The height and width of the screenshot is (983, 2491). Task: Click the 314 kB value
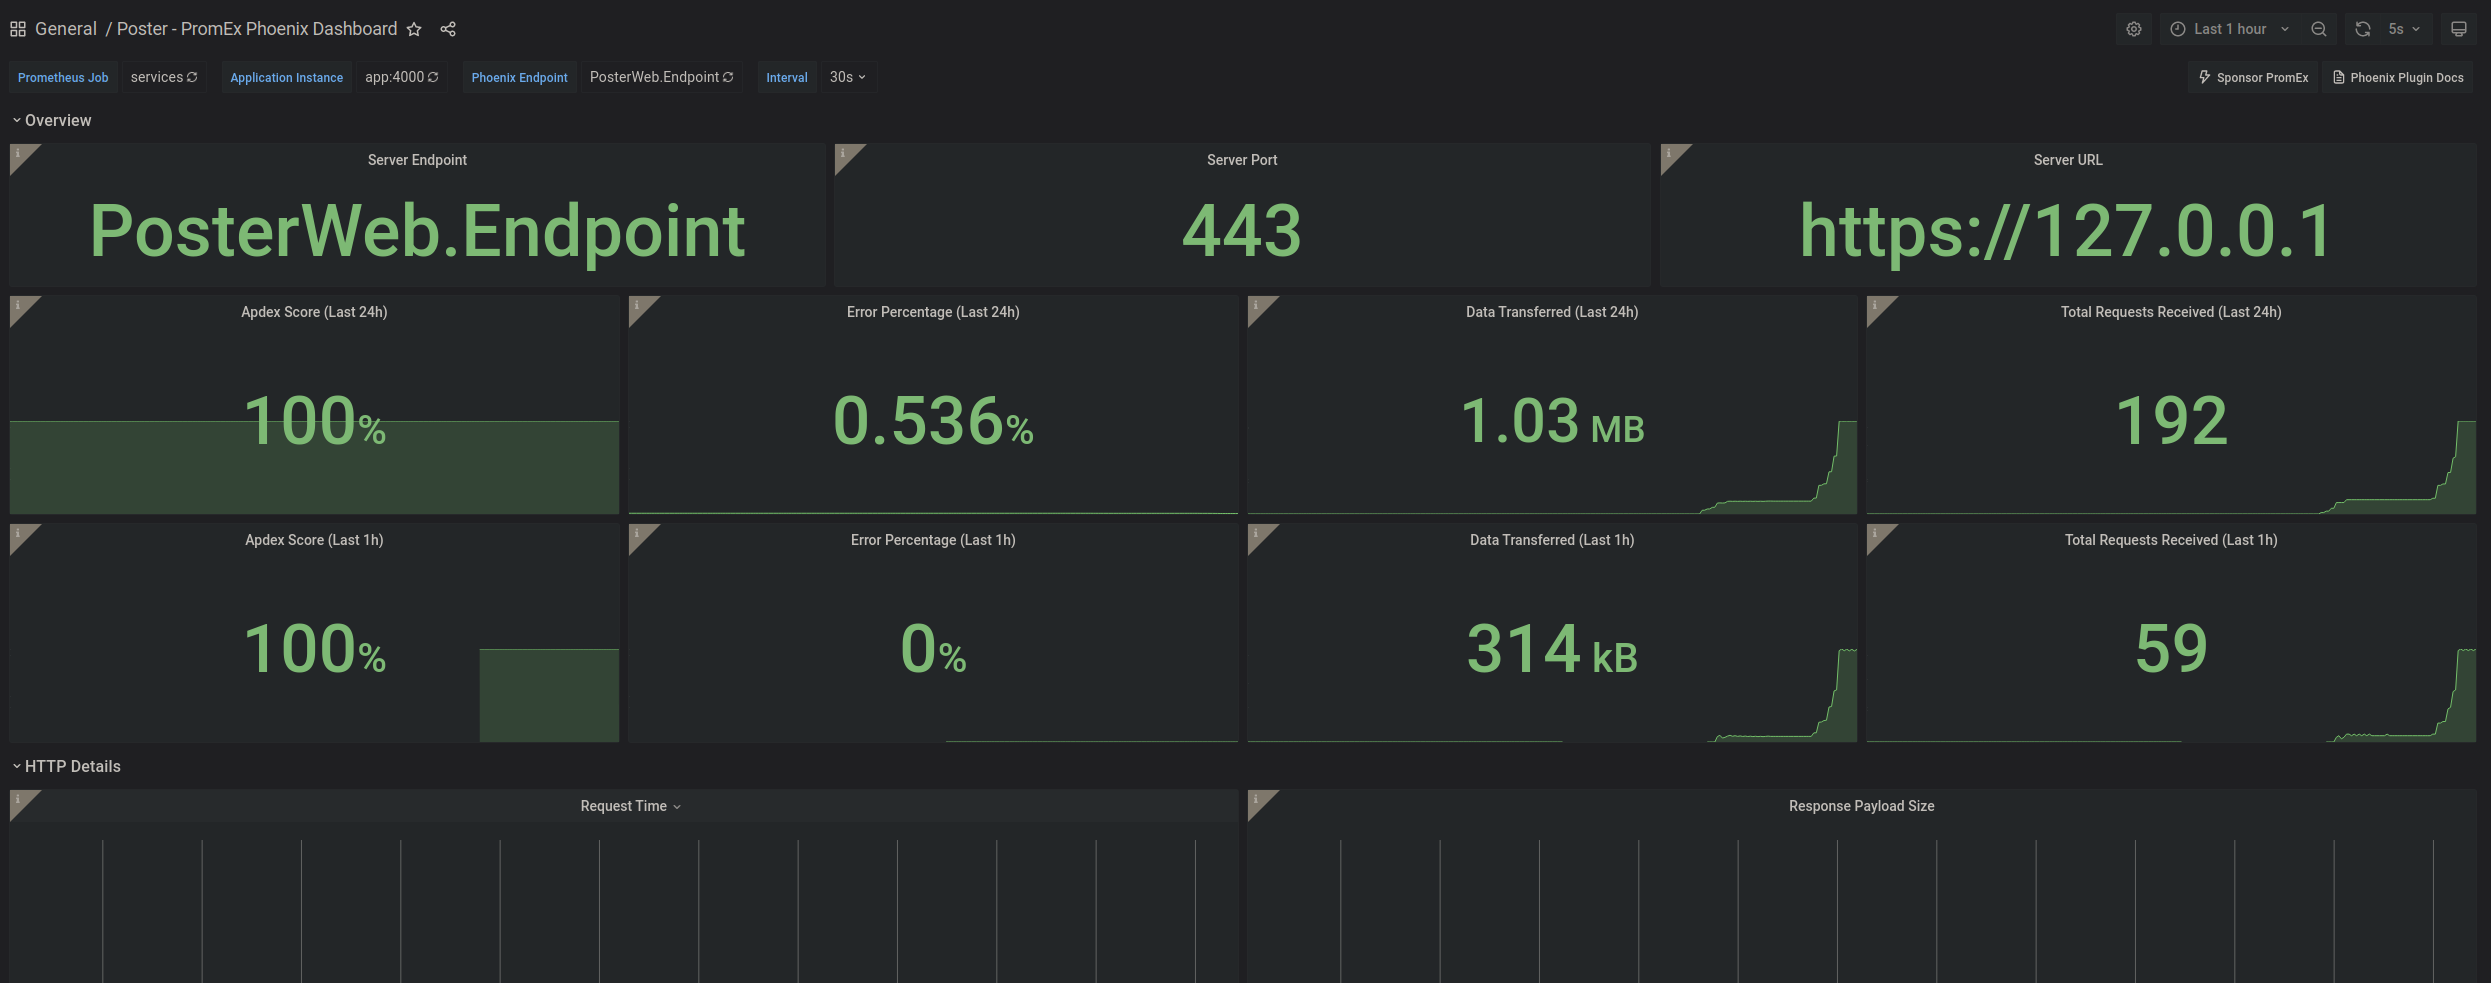tap(1552, 649)
